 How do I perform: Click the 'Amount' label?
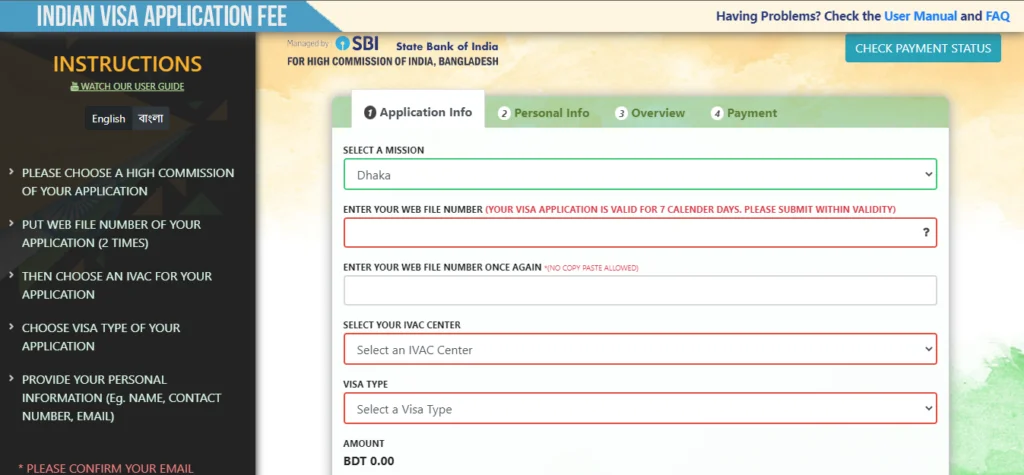[x=364, y=444]
